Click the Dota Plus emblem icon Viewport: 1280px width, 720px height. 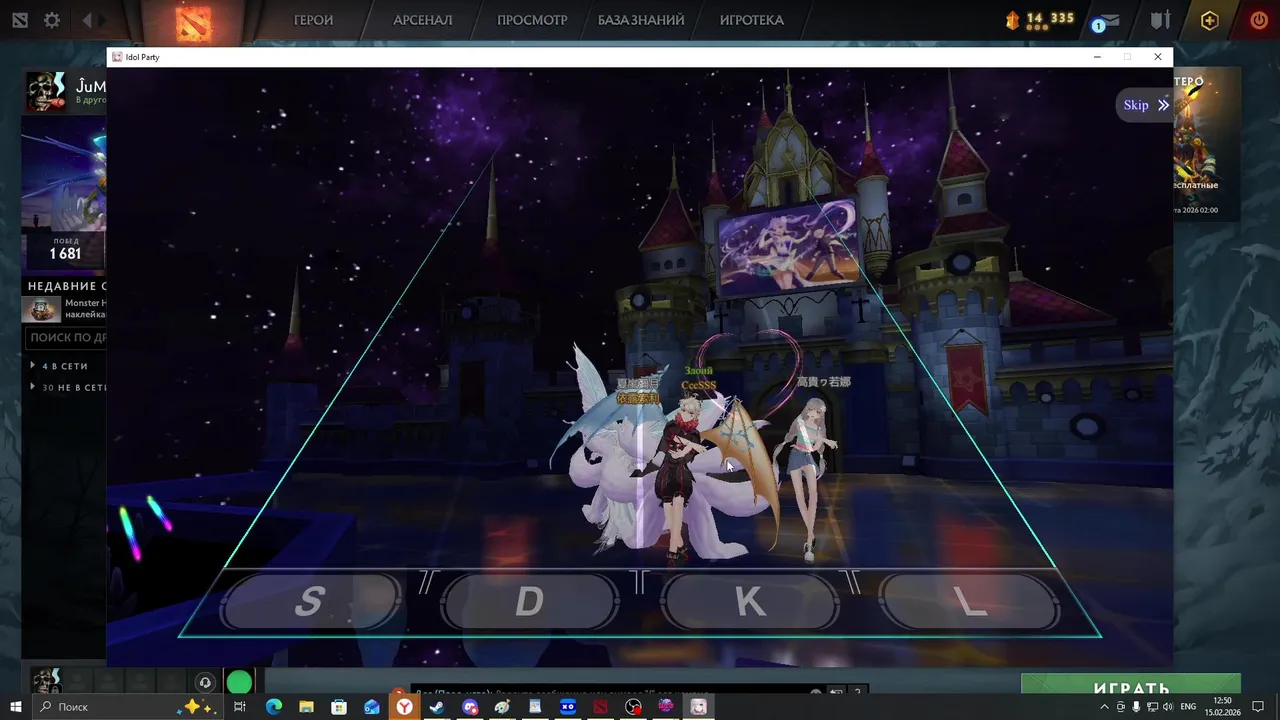click(x=1209, y=20)
